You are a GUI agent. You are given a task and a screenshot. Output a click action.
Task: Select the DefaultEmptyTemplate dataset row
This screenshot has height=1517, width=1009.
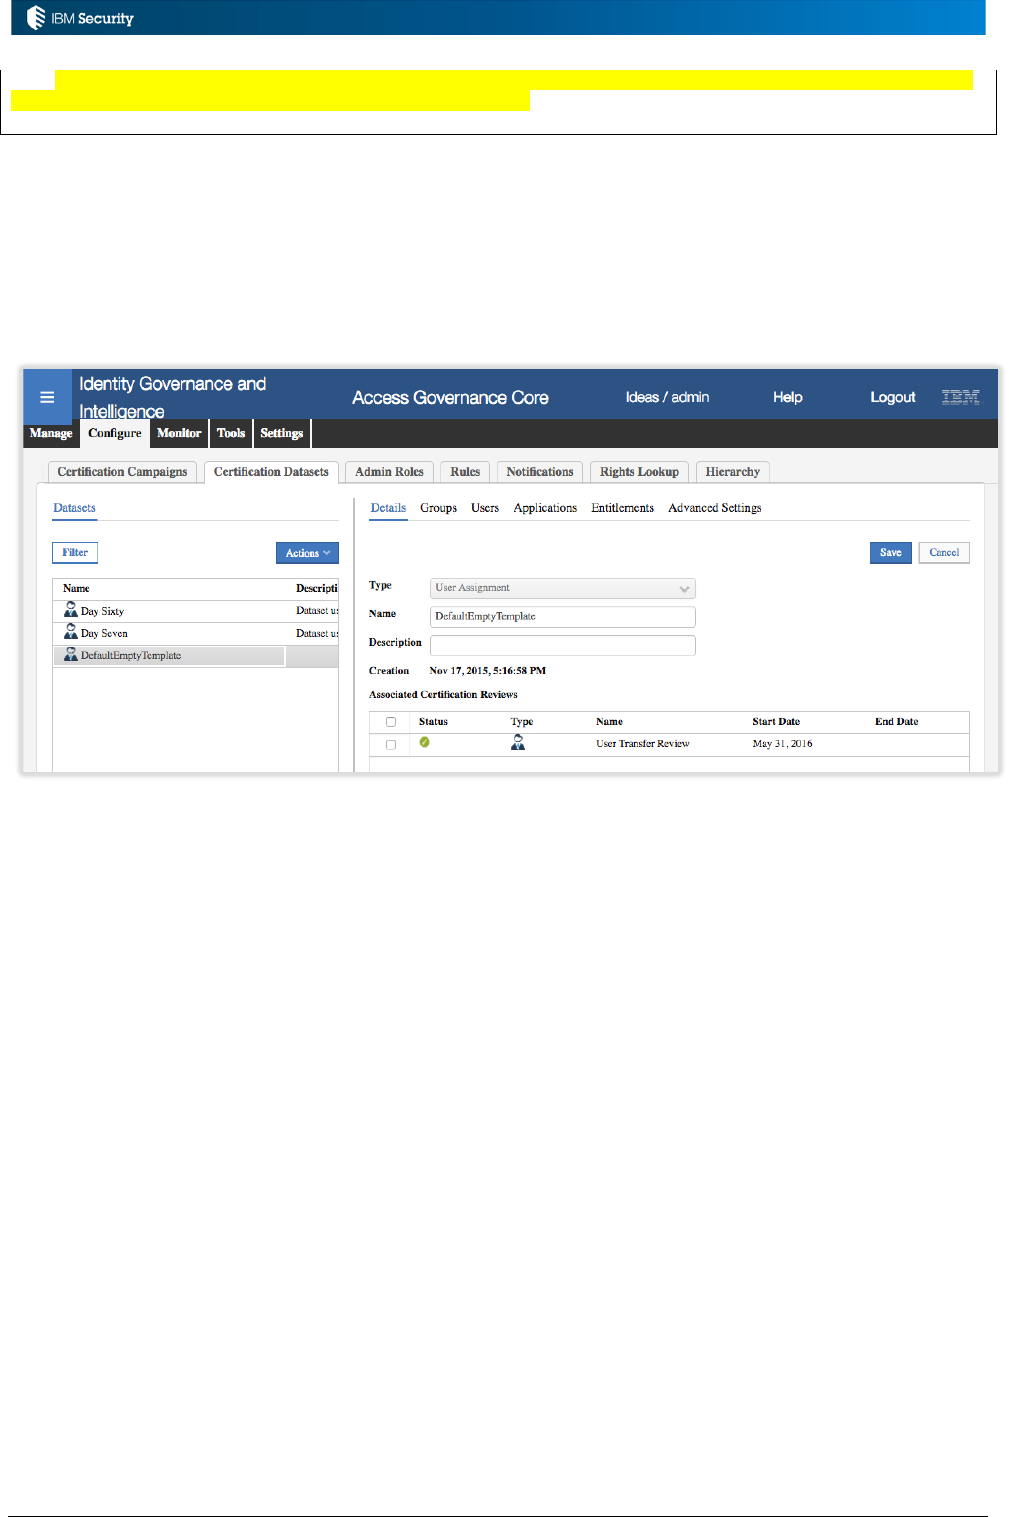(195, 656)
